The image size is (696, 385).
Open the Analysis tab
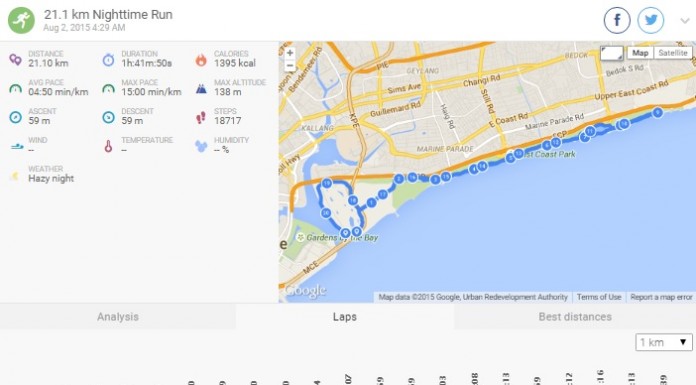[x=118, y=317]
